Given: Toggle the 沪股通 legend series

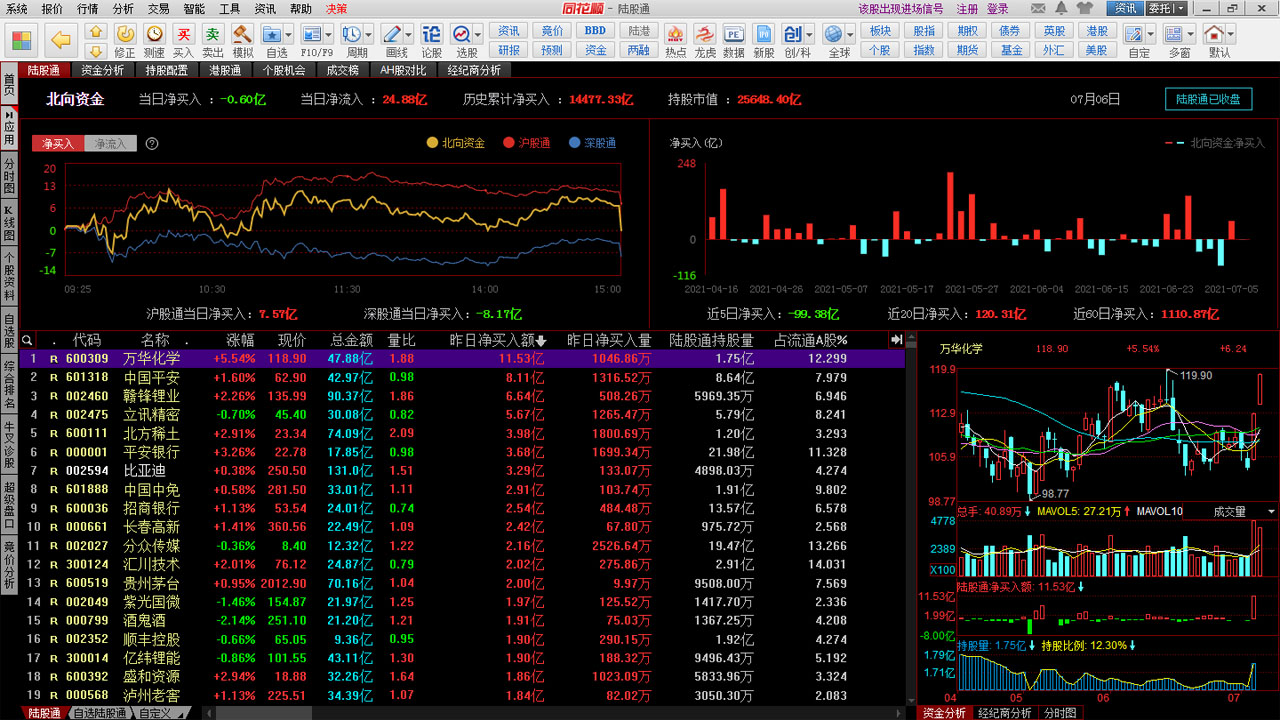Looking at the screenshot, I should click(x=526, y=143).
